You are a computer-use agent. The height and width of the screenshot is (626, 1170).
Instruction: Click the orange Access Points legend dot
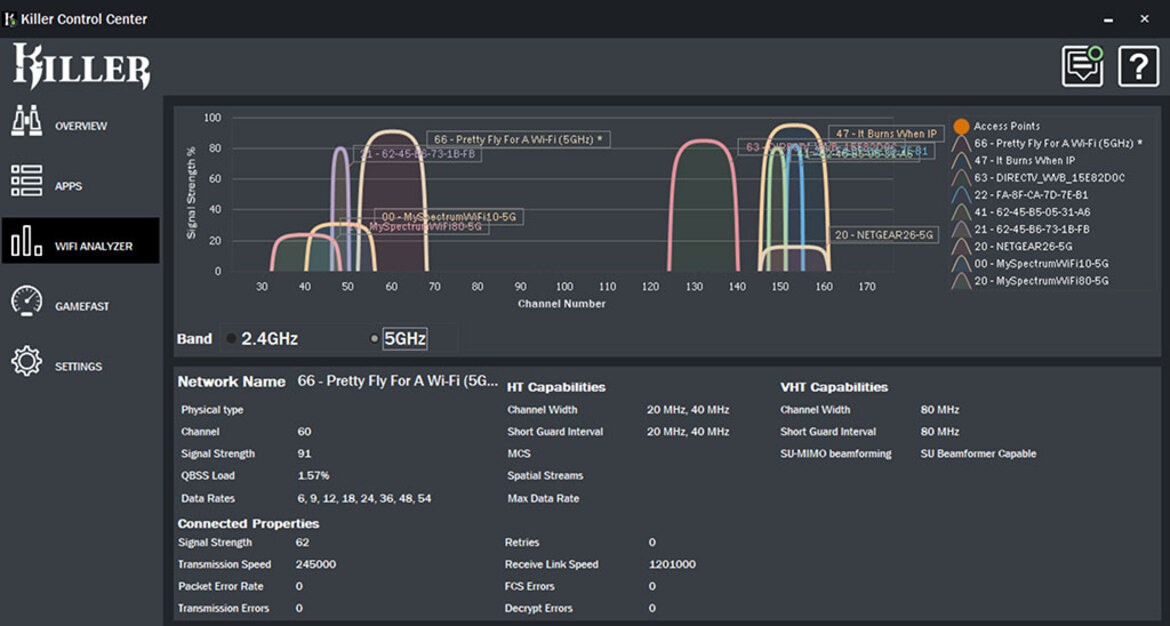(x=961, y=126)
